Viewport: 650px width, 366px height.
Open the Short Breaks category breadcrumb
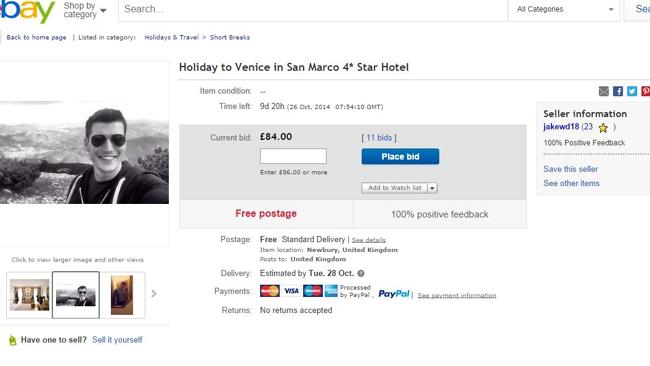230,37
